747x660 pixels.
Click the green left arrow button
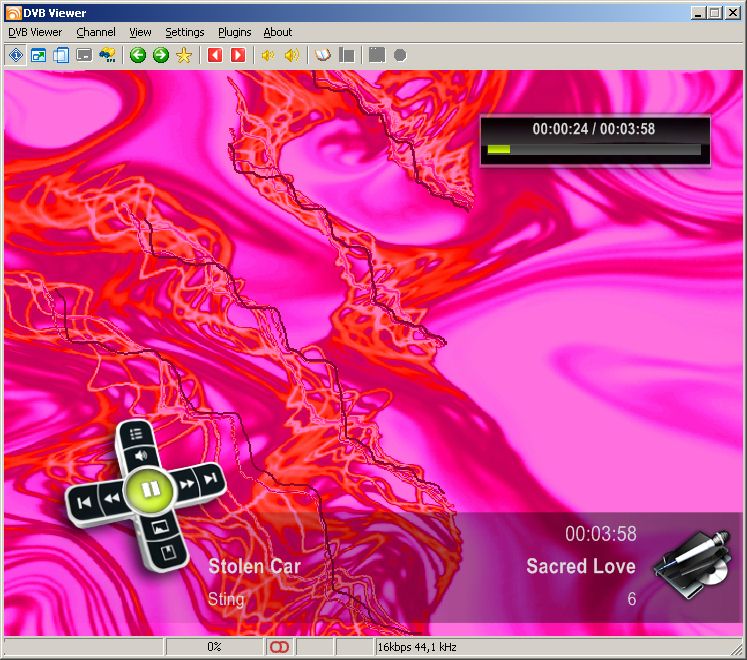click(x=138, y=55)
